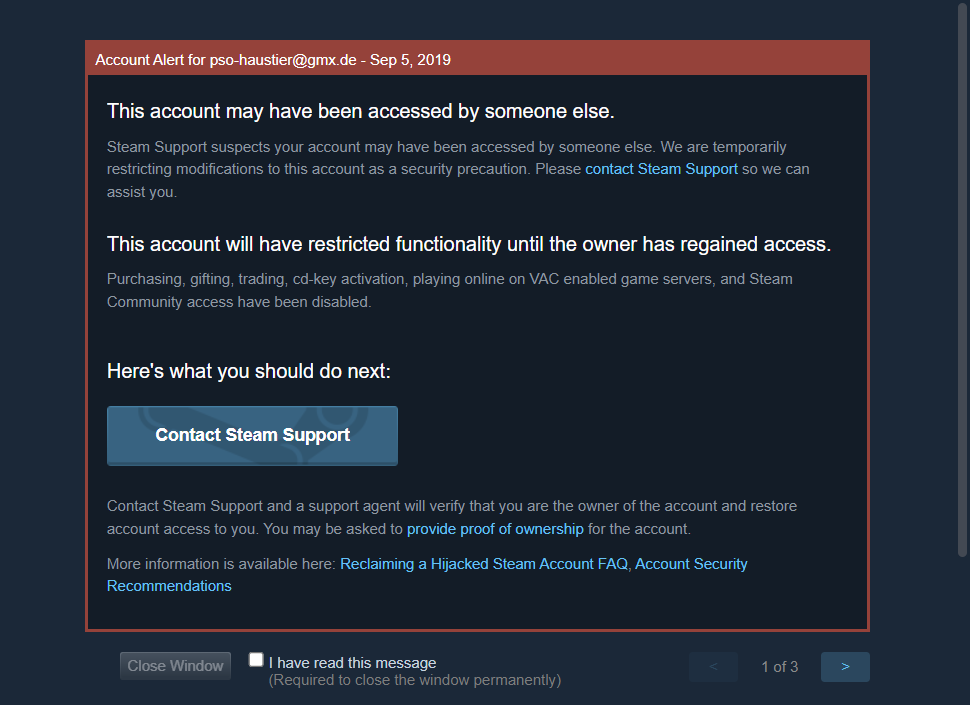Click the heading about account accessed by someone else
This screenshot has width=970, height=705.
point(361,111)
